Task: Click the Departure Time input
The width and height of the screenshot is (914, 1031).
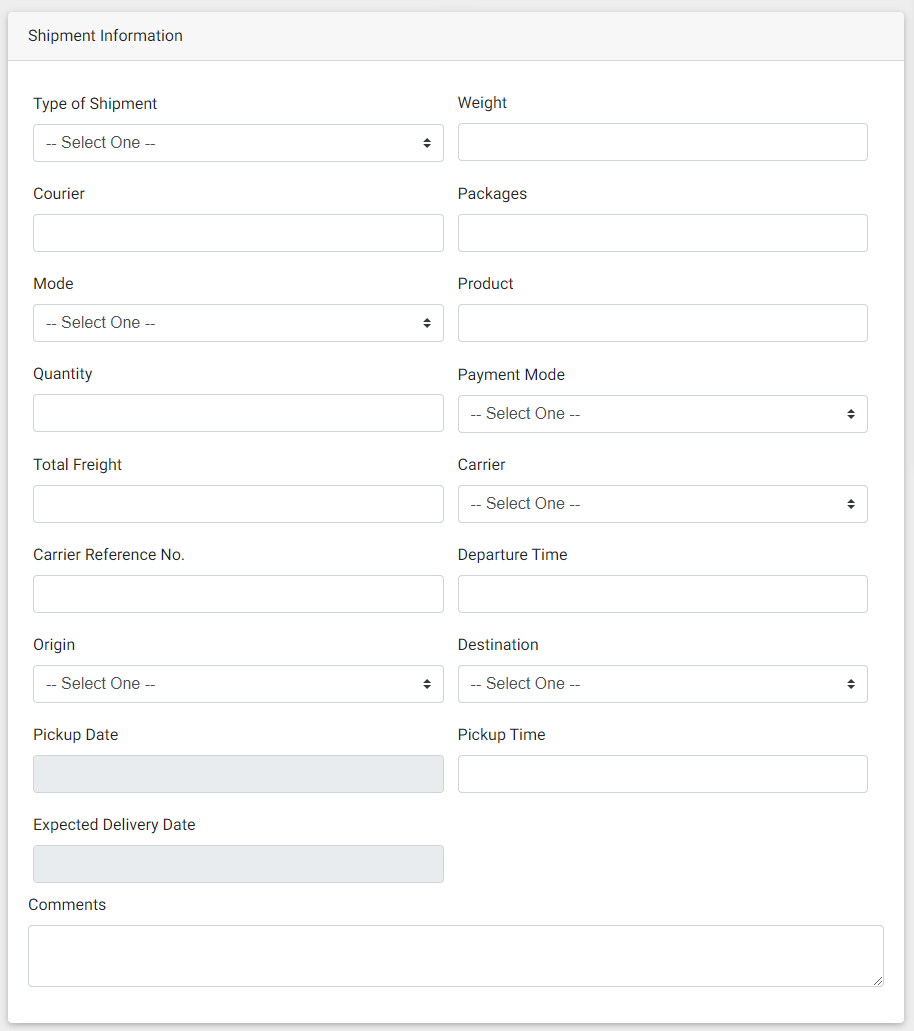Action: point(662,594)
